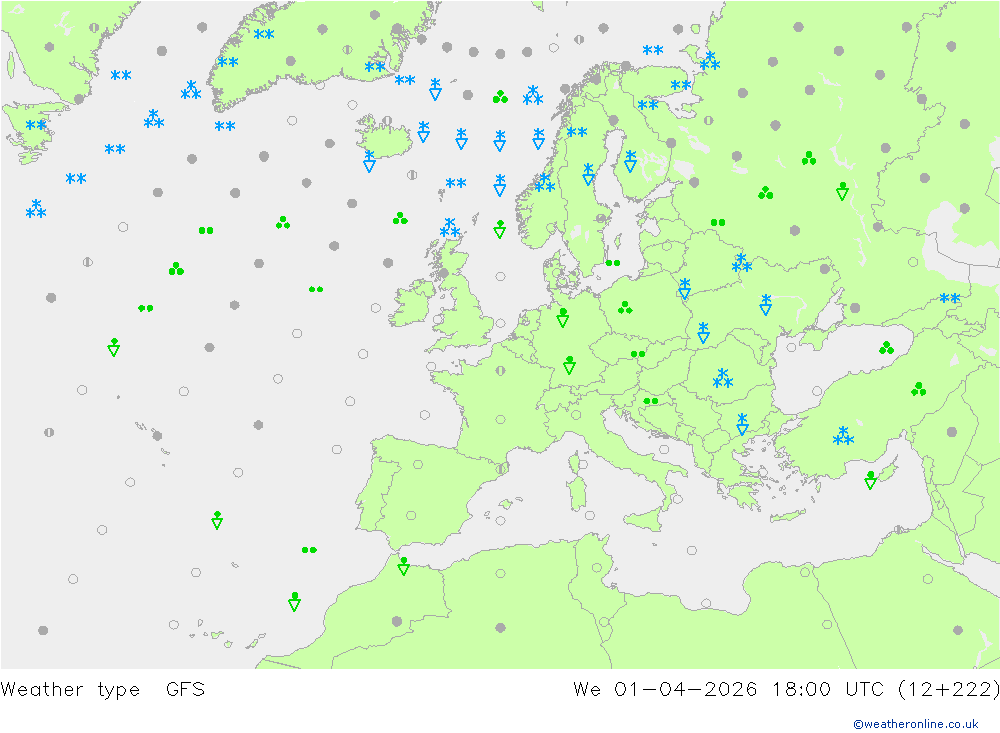Select blue snow shower symbol on Iceland's west coast

tap(369, 161)
